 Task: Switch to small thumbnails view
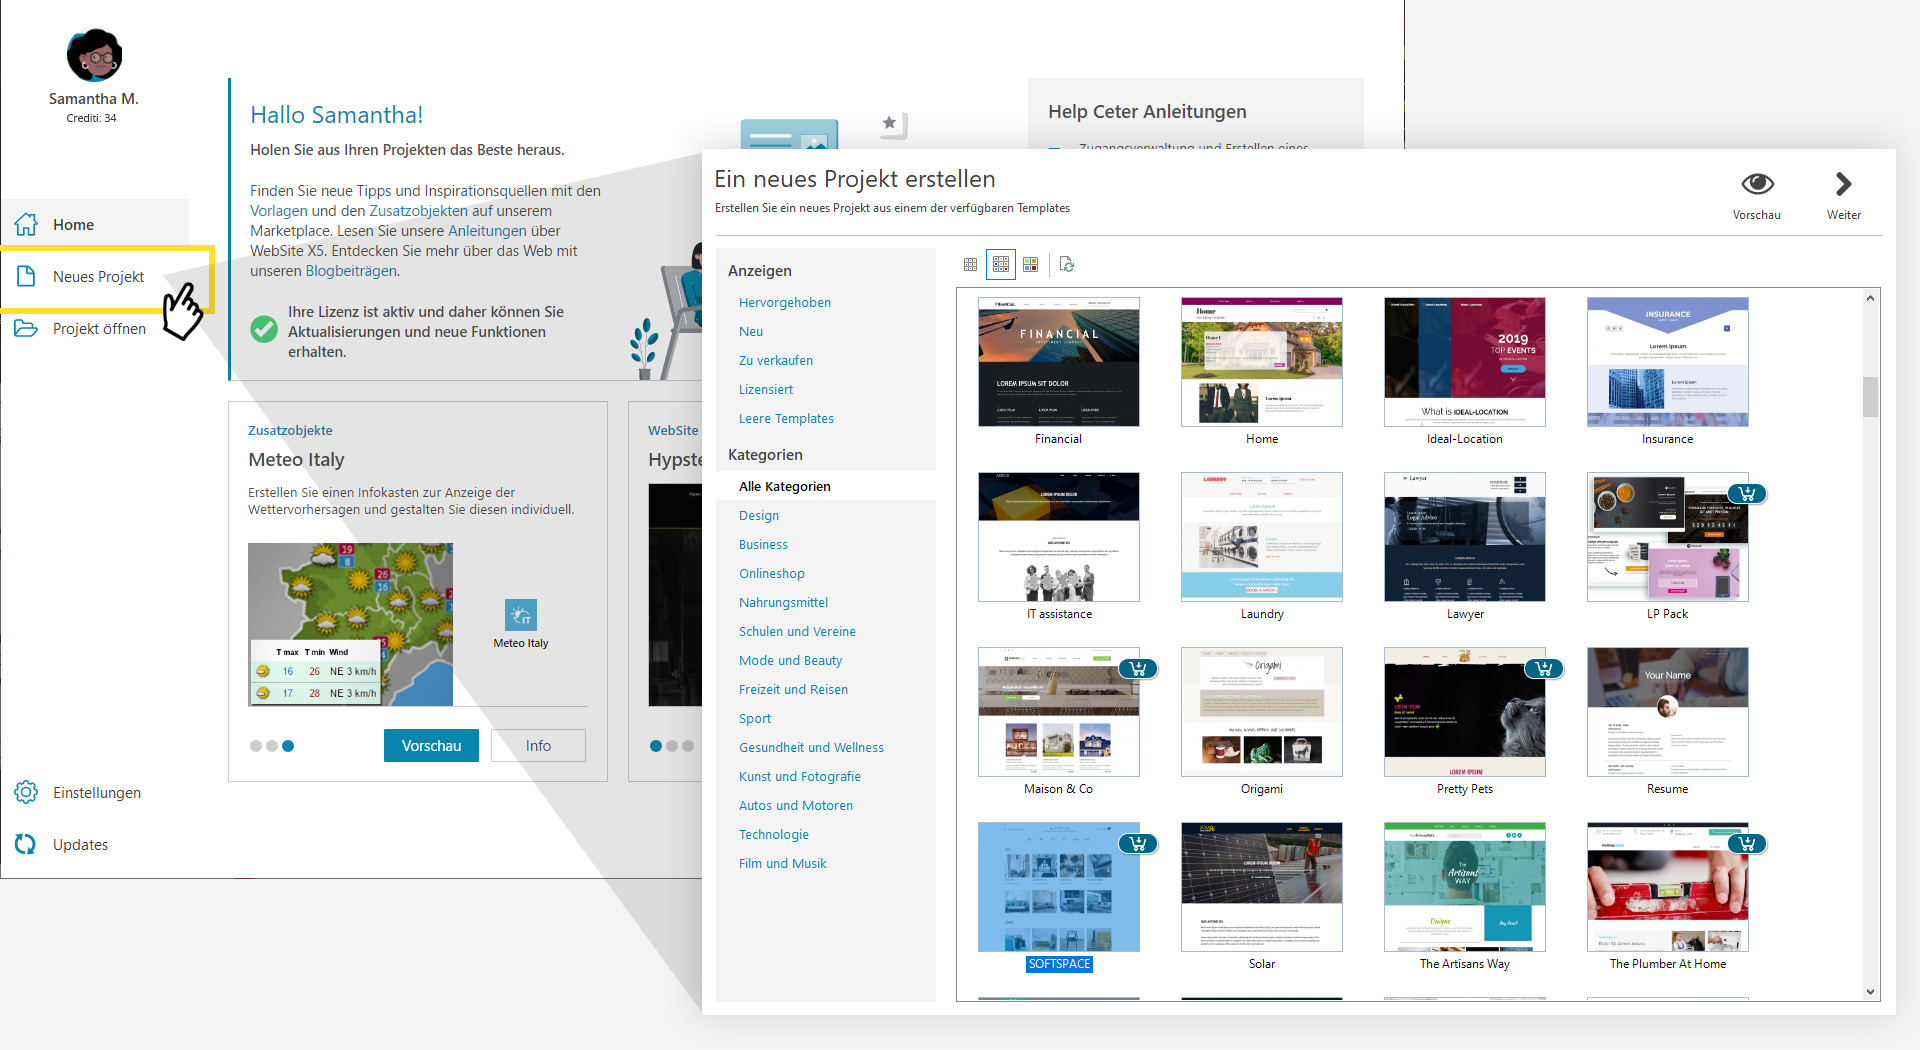point(970,265)
